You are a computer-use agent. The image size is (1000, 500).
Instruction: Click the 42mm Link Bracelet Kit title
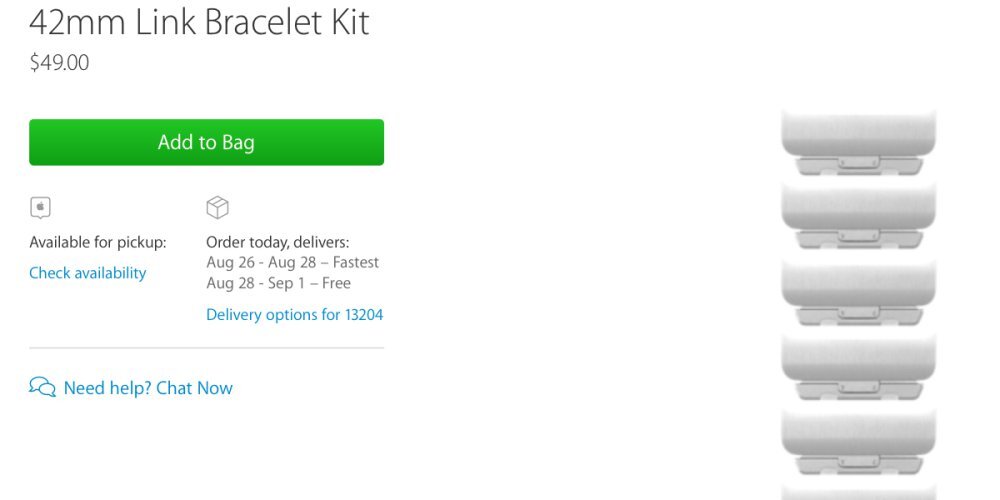point(200,22)
